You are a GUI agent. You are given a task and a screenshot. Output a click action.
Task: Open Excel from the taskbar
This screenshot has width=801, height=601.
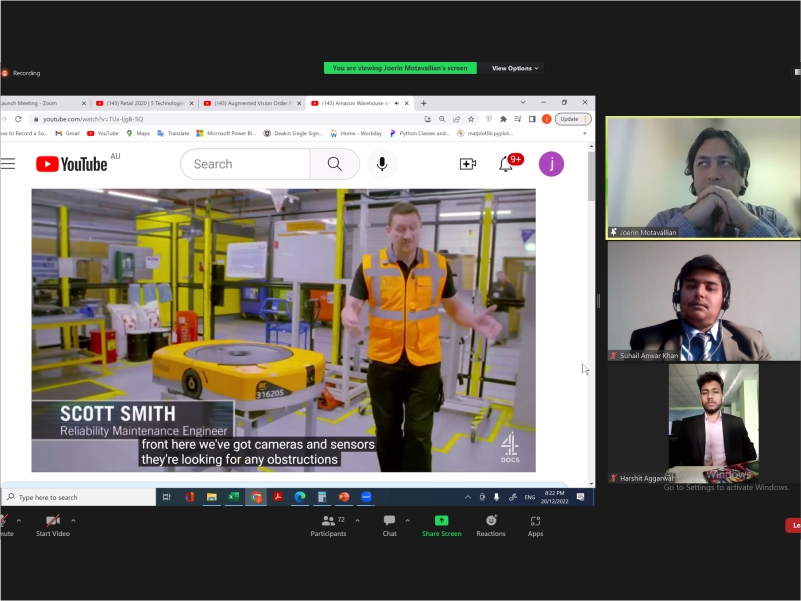click(x=233, y=497)
